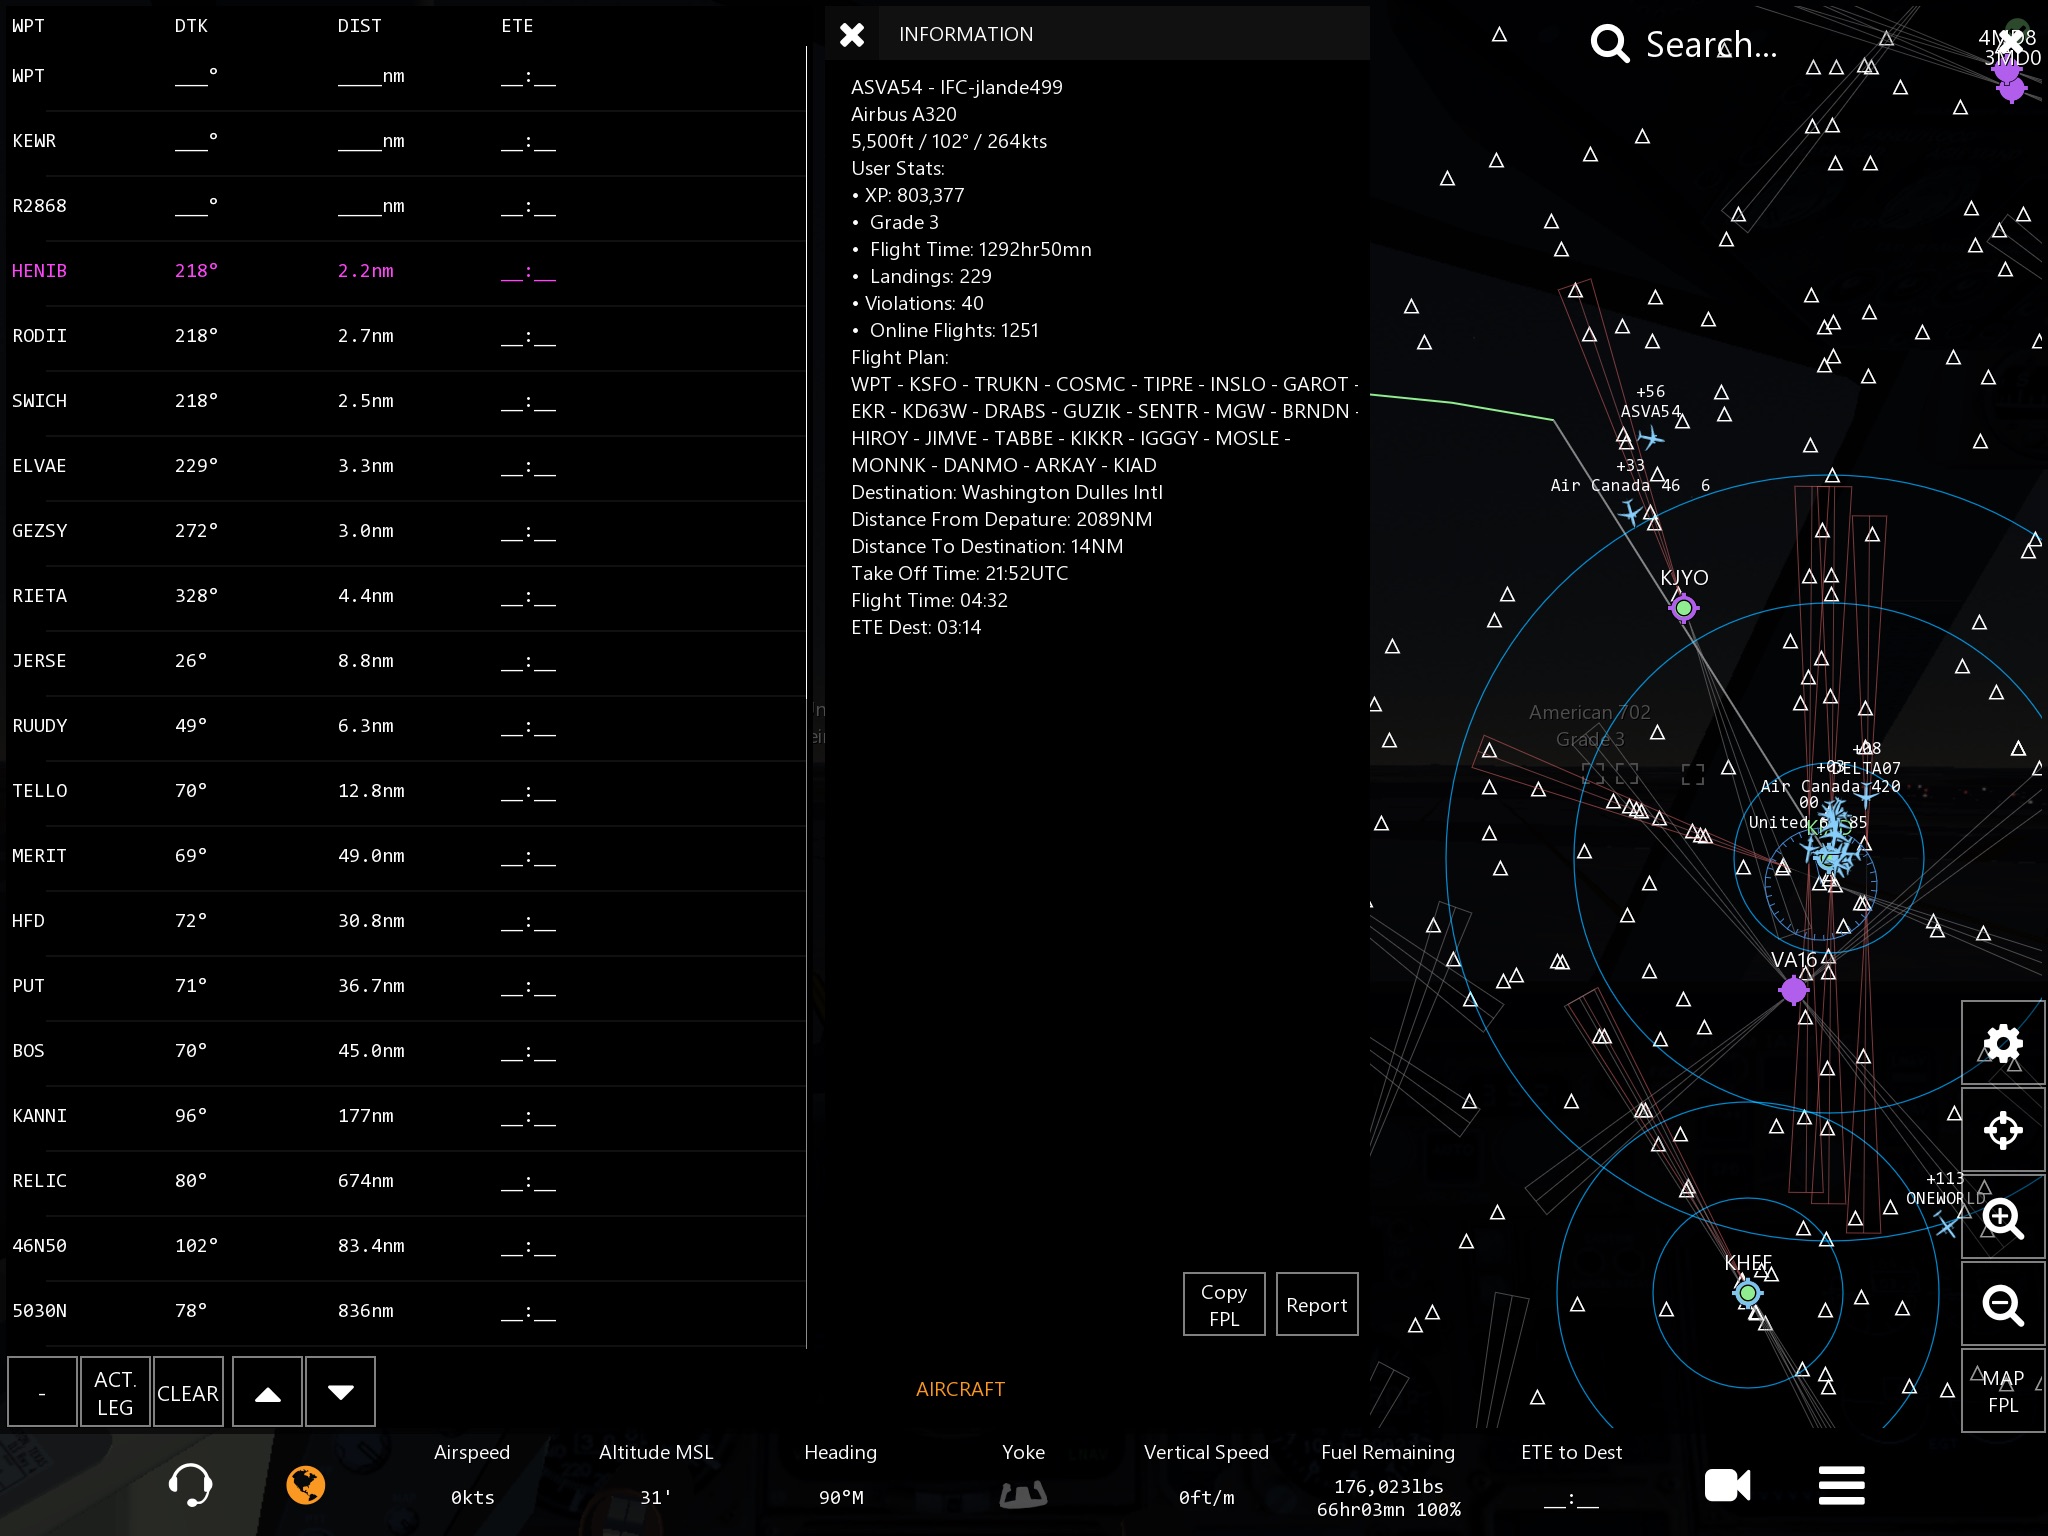Image resolution: width=2048 pixels, height=1536 pixels.
Task: Click the orange globe map icon
Action: [x=306, y=1485]
